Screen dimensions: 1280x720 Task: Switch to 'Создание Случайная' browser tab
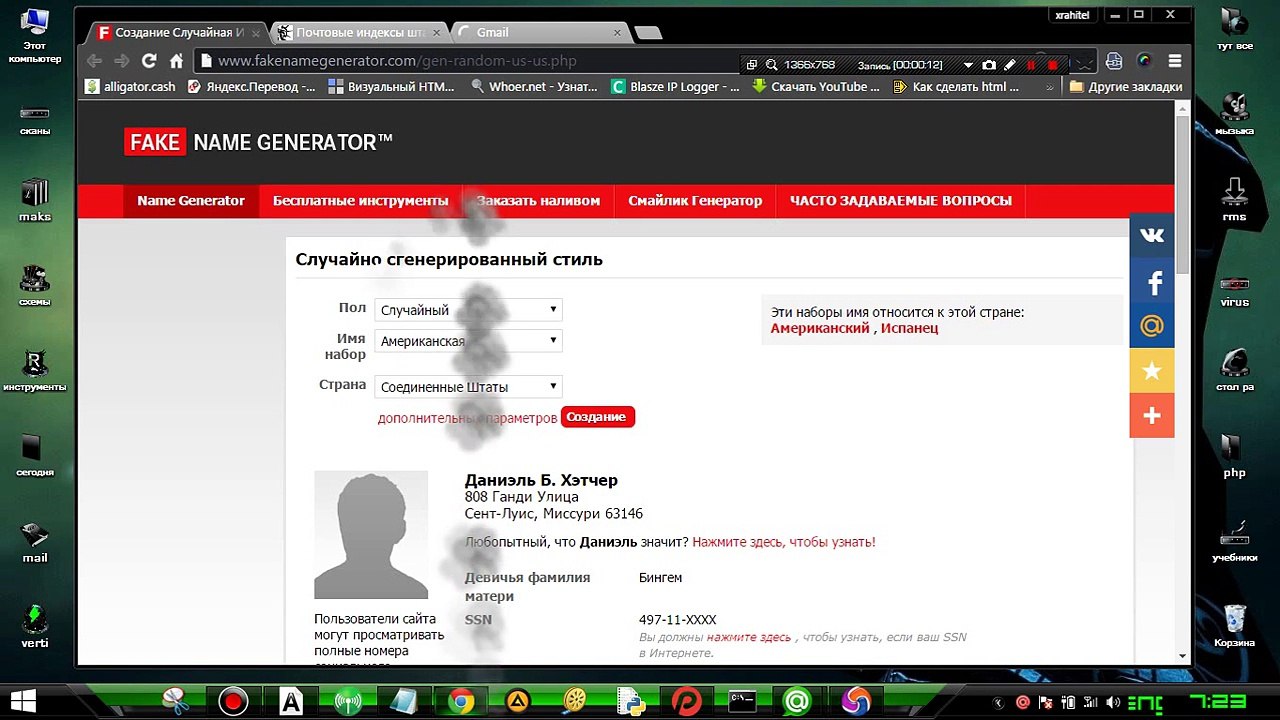[180, 33]
